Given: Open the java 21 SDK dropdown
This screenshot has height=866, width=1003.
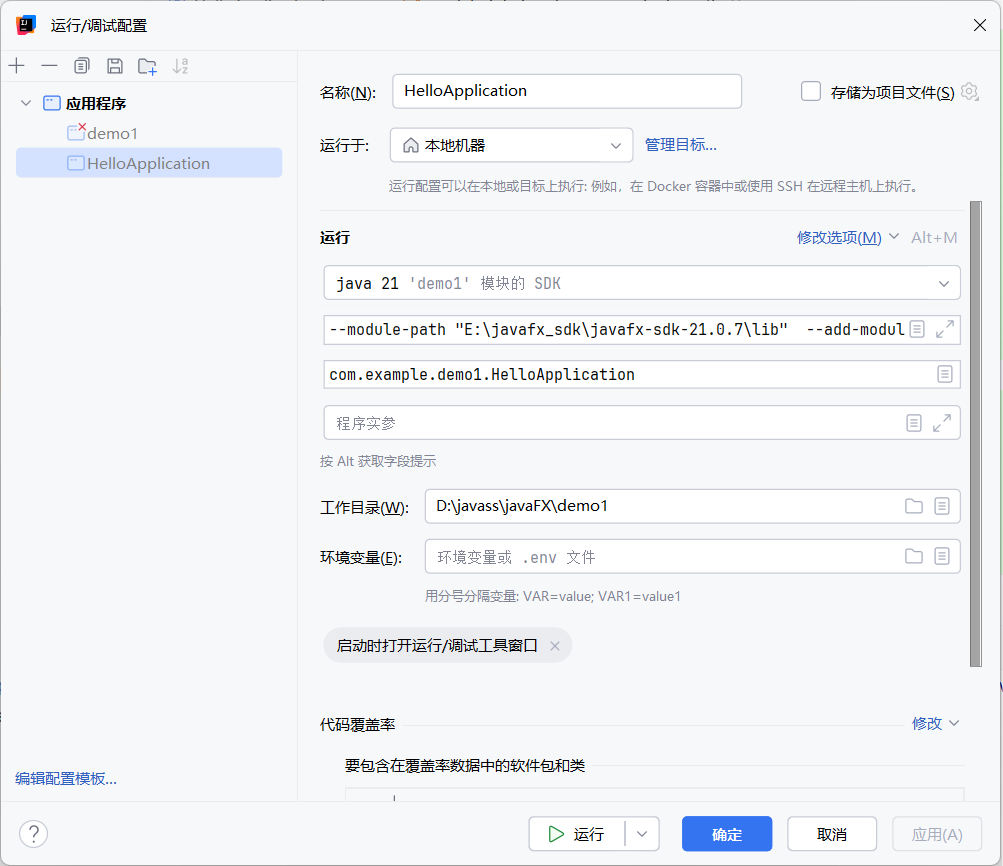Looking at the screenshot, I should point(642,283).
